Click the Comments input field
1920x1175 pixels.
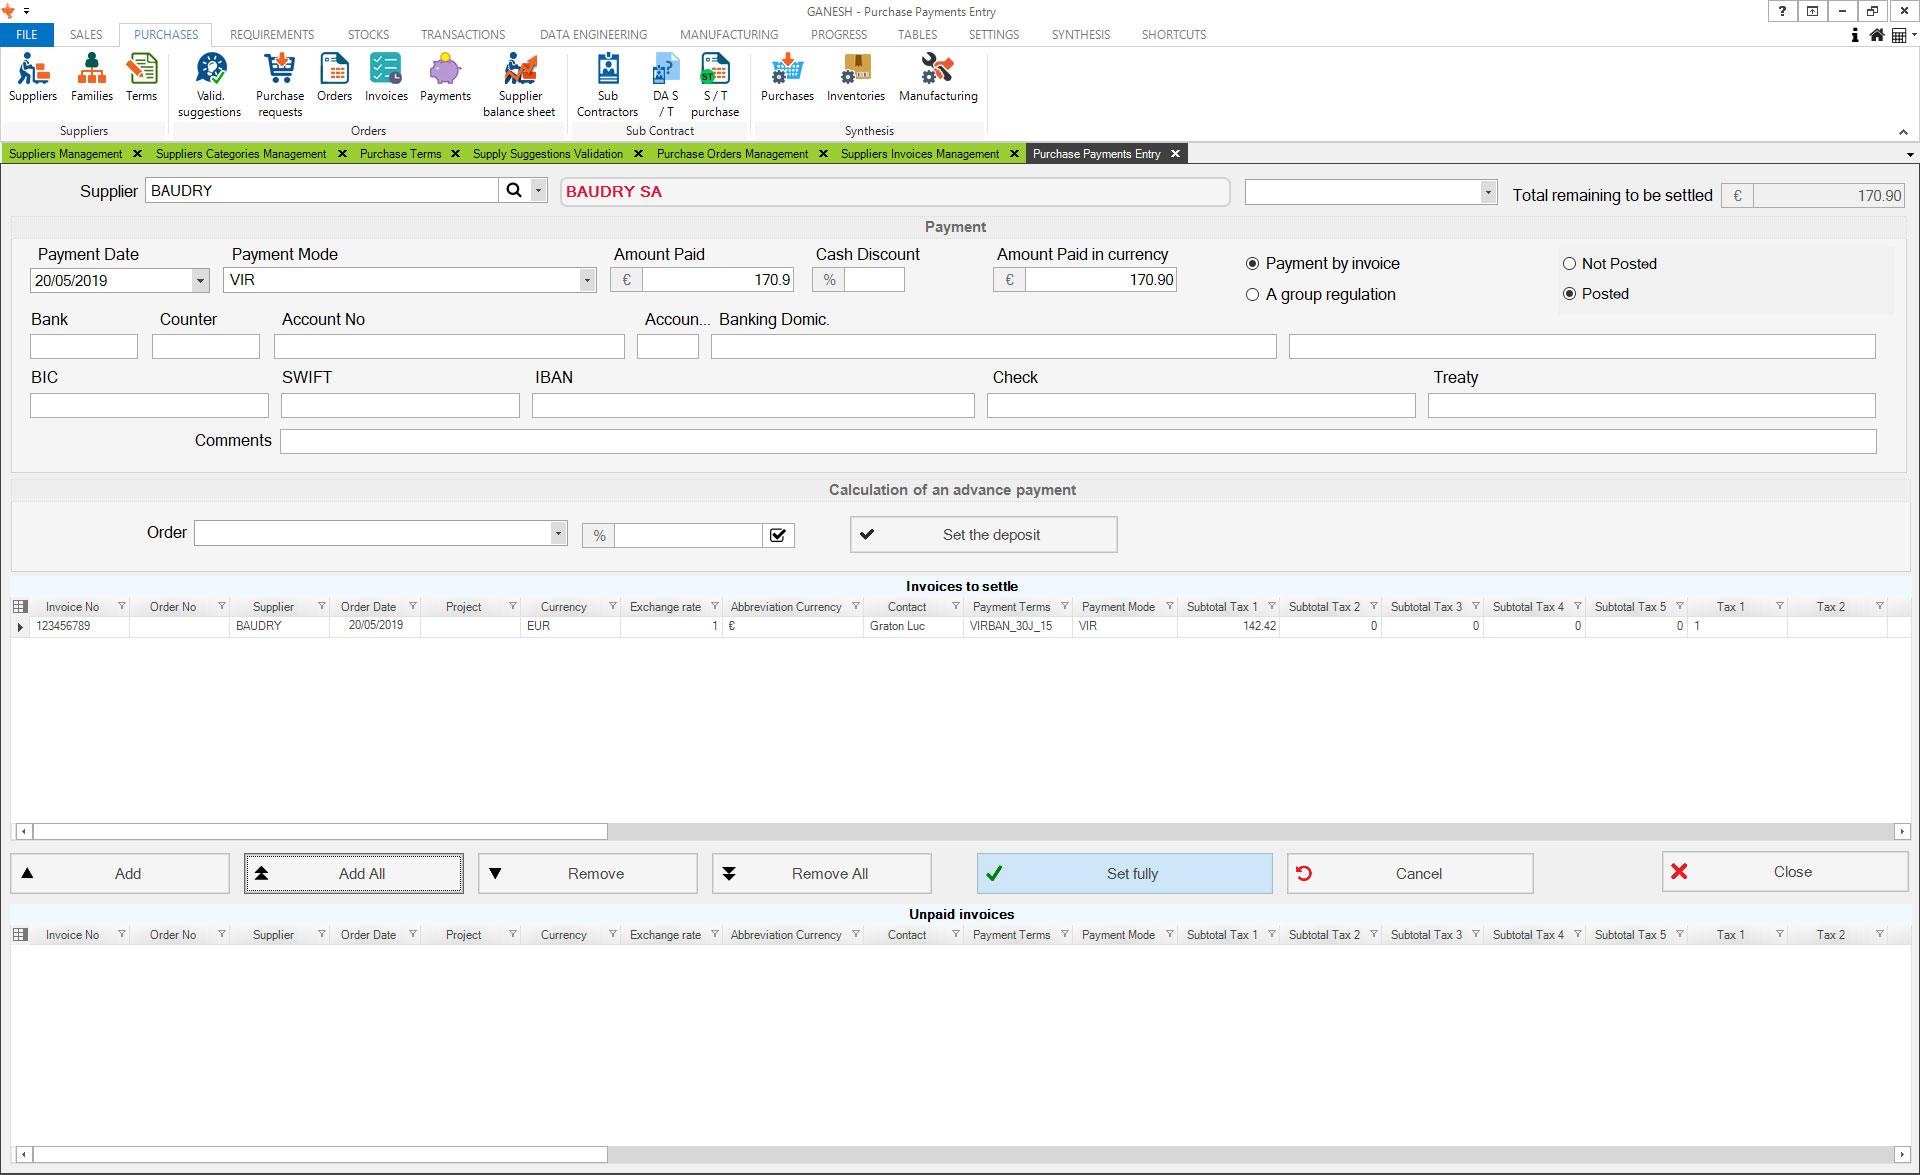click(x=1077, y=441)
